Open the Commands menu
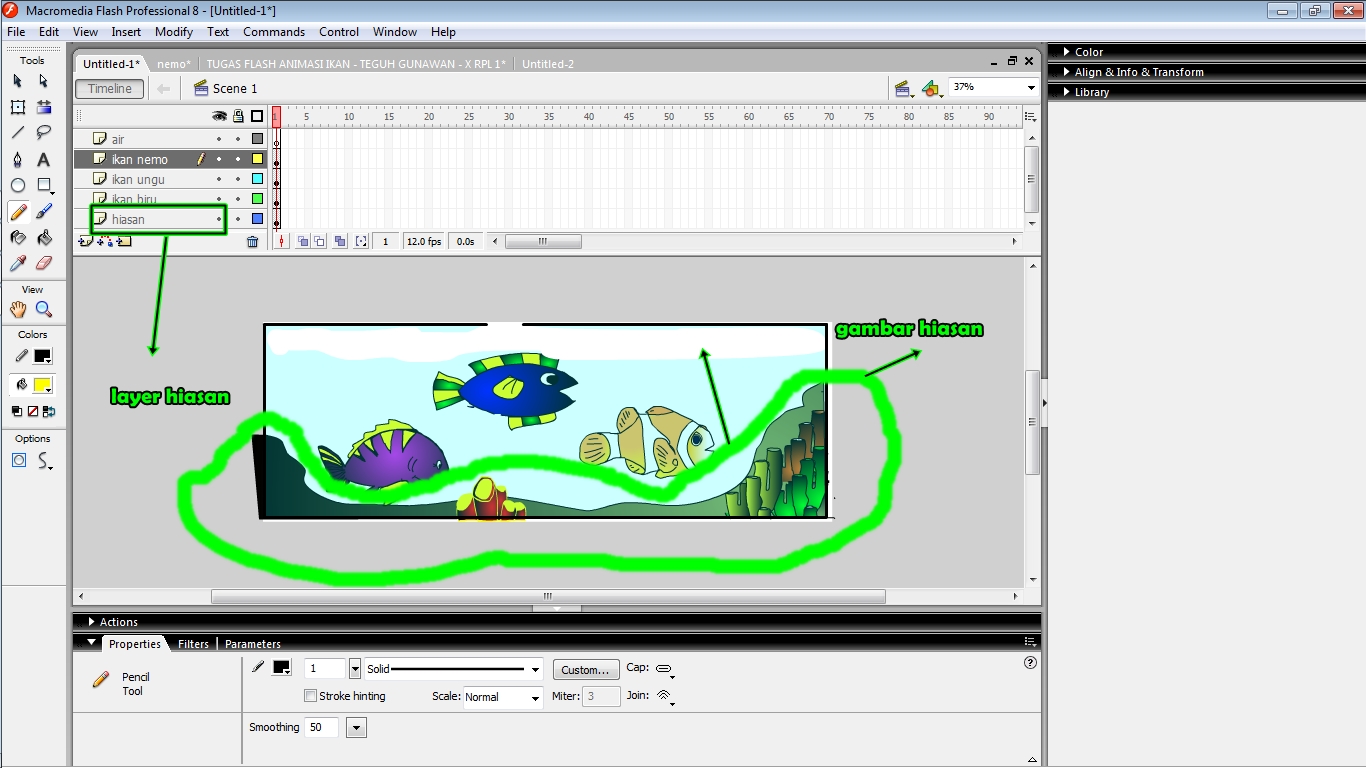Screen dimensions: 1366x768 pos(274,32)
